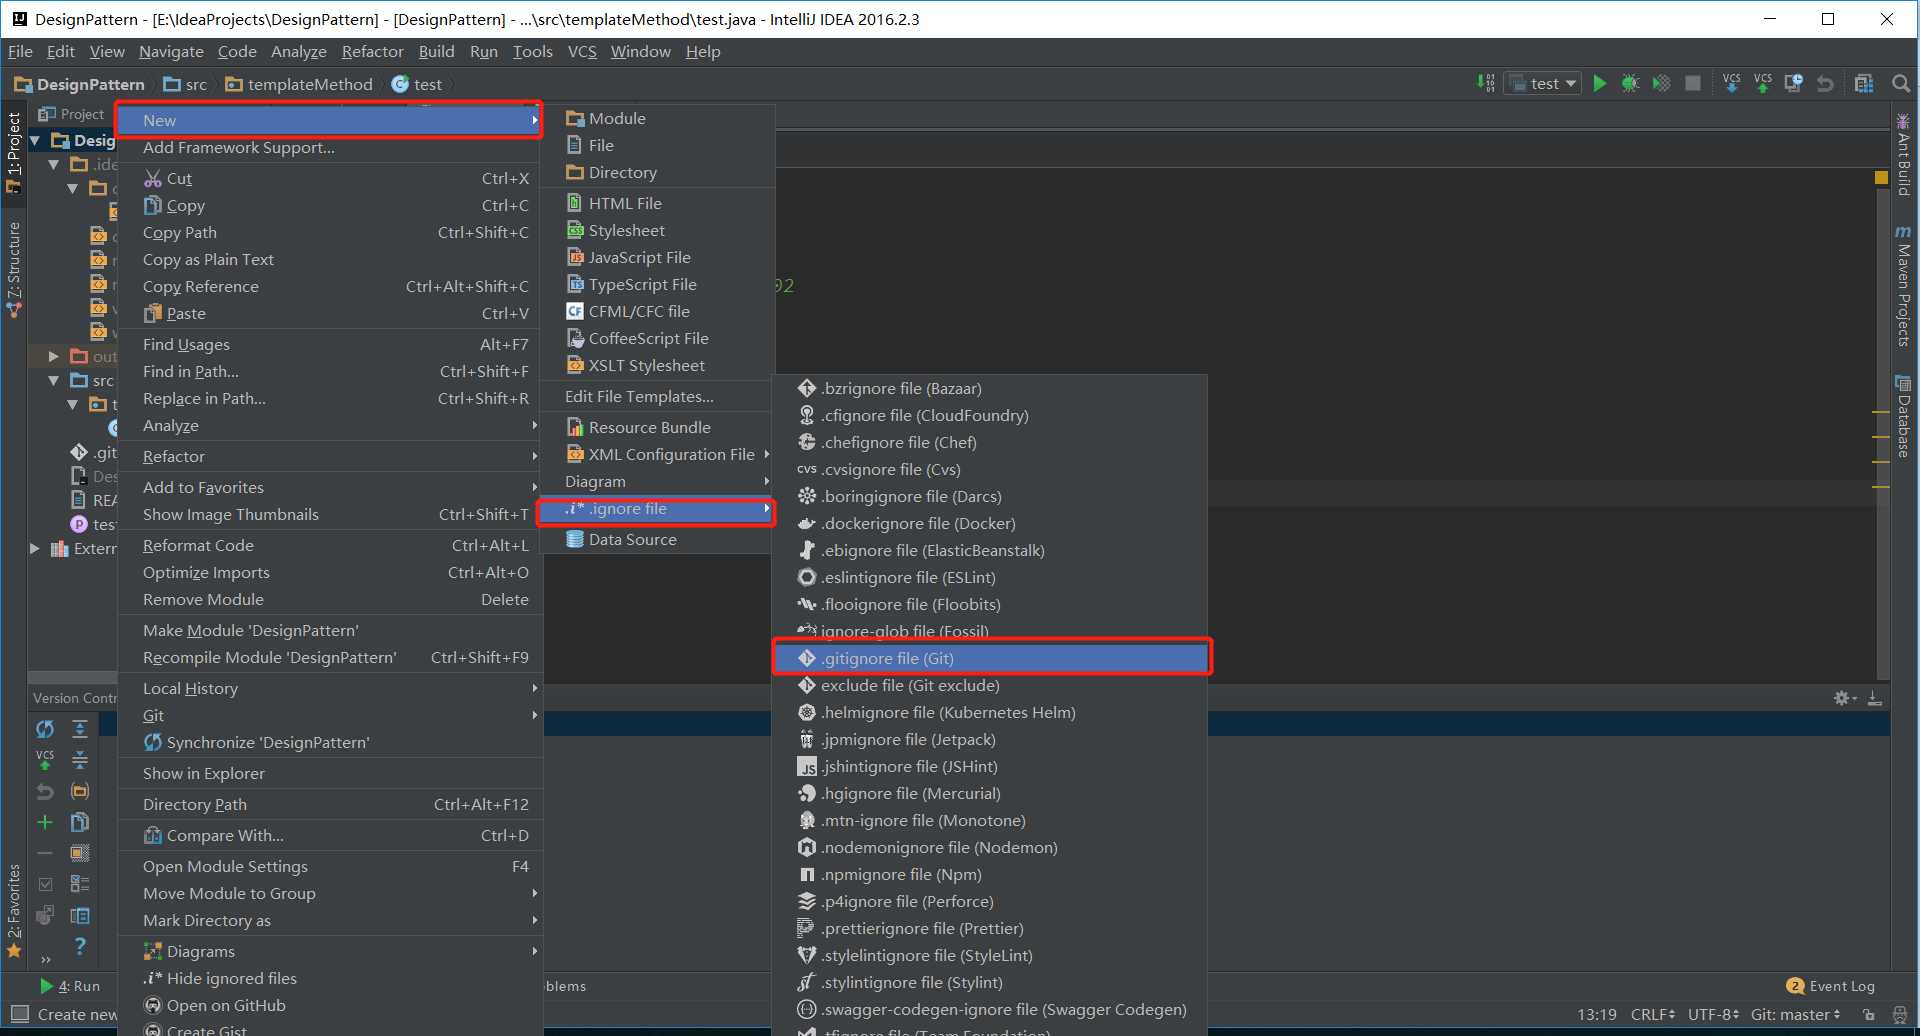Open .dockerignore file (Docker) entry

[990, 523]
